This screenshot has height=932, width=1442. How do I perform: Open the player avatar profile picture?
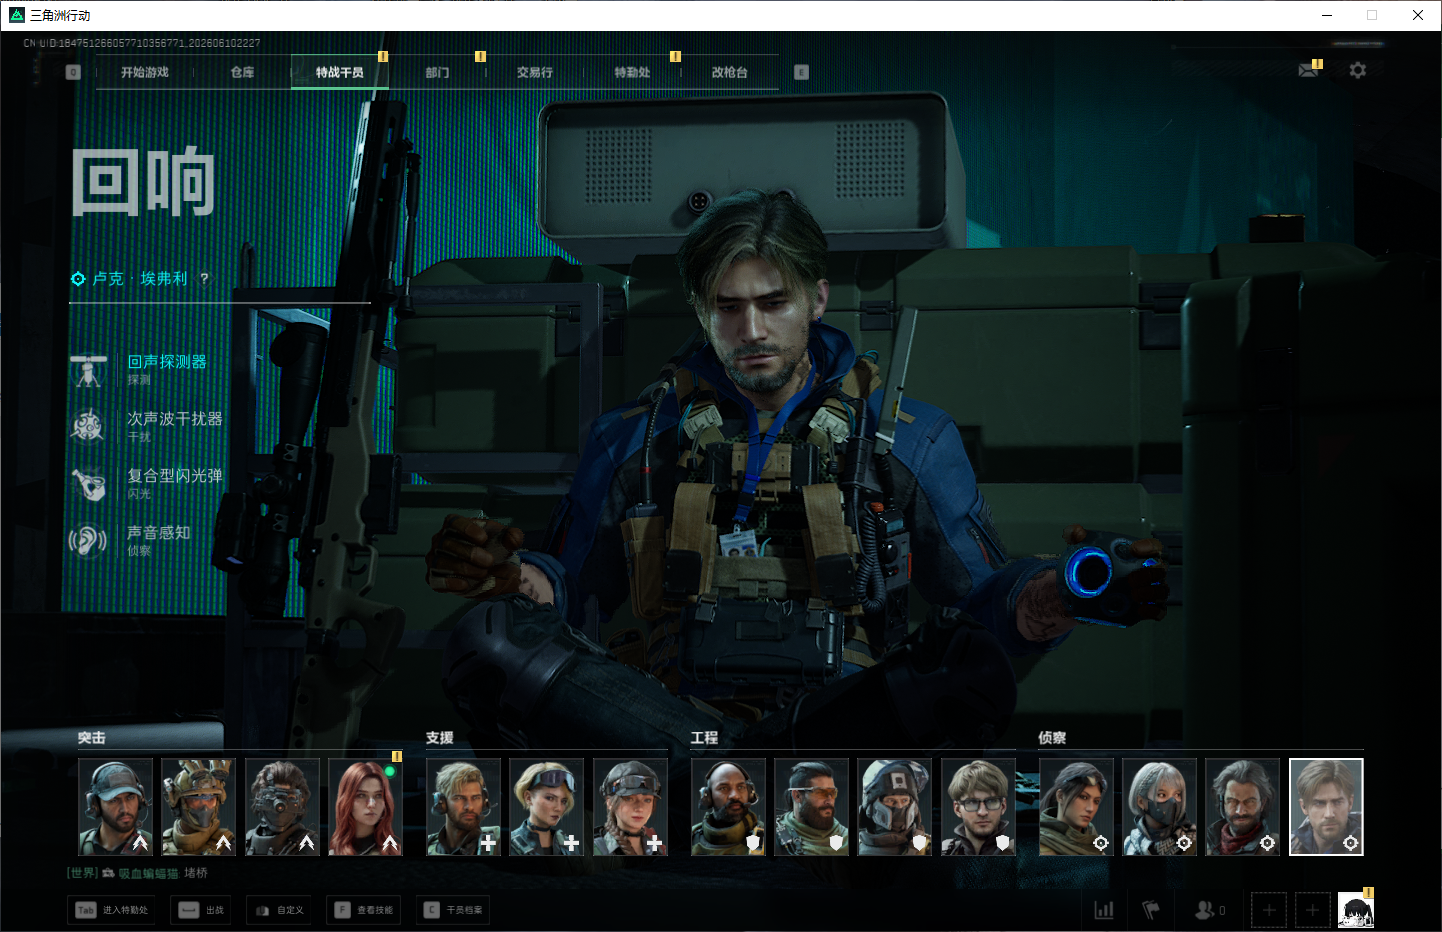[1356, 910]
